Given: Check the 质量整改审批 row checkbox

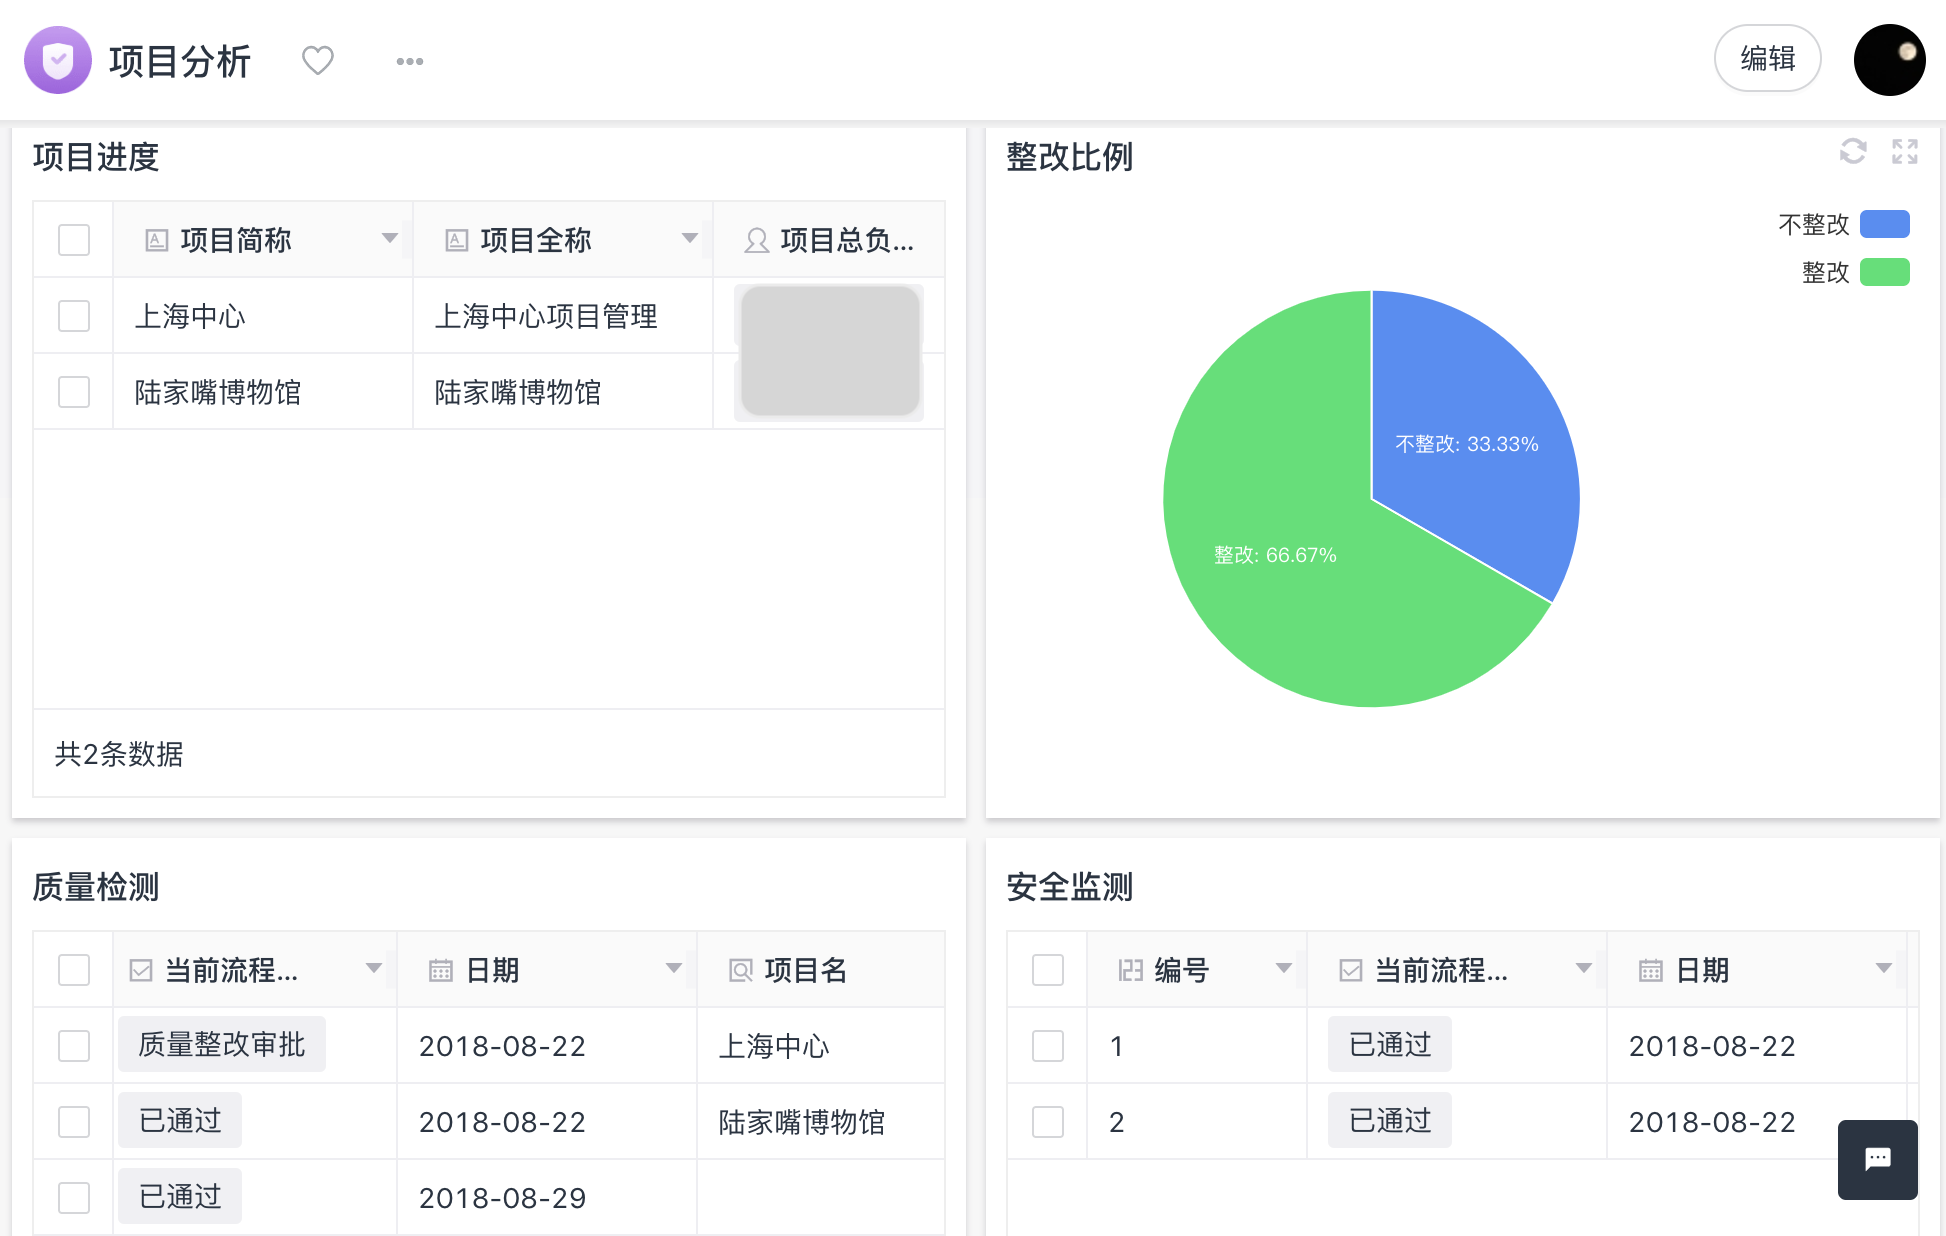Looking at the screenshot, I should pyautogui.click(x=74, y=1046).
